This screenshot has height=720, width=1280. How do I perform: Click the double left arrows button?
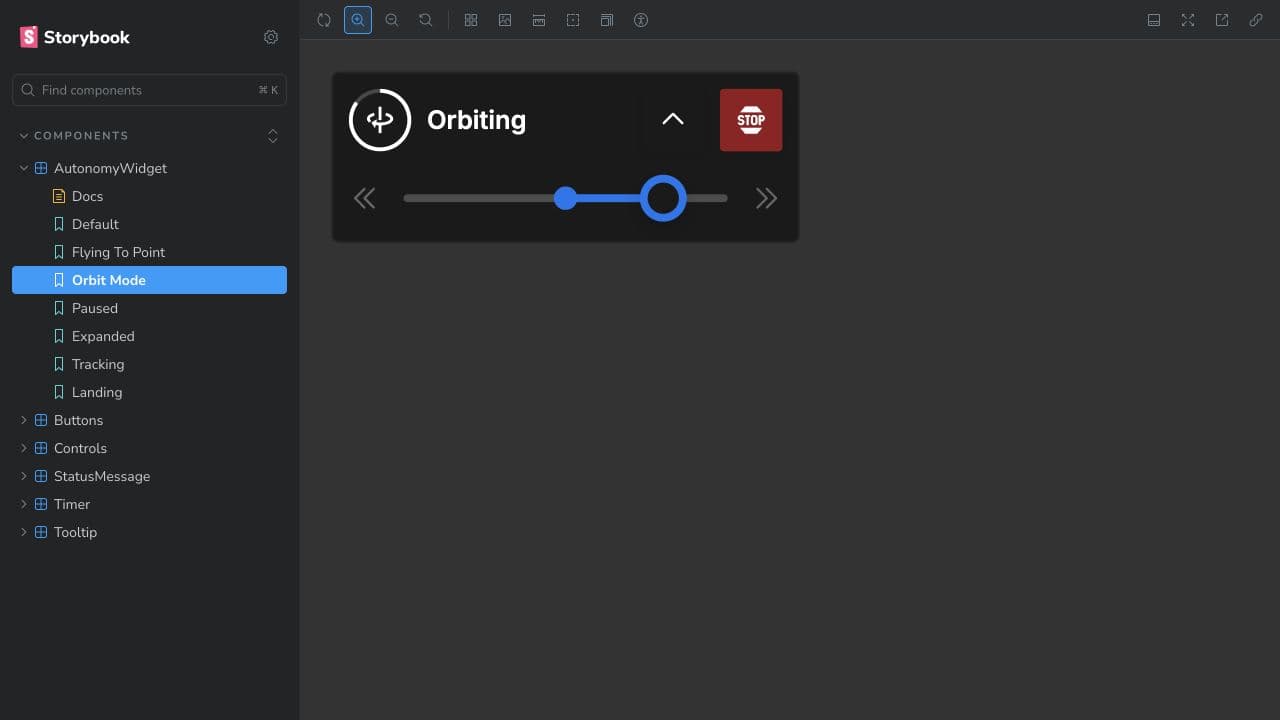pyautogui.click(x=365, y=198)
